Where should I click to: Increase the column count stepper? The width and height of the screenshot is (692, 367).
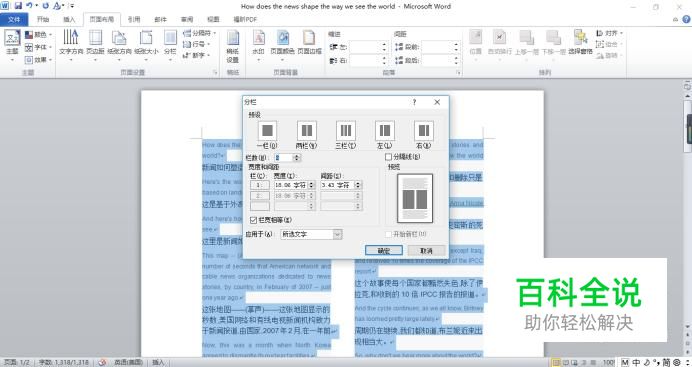pyautogui.click(x=297, y=156)
